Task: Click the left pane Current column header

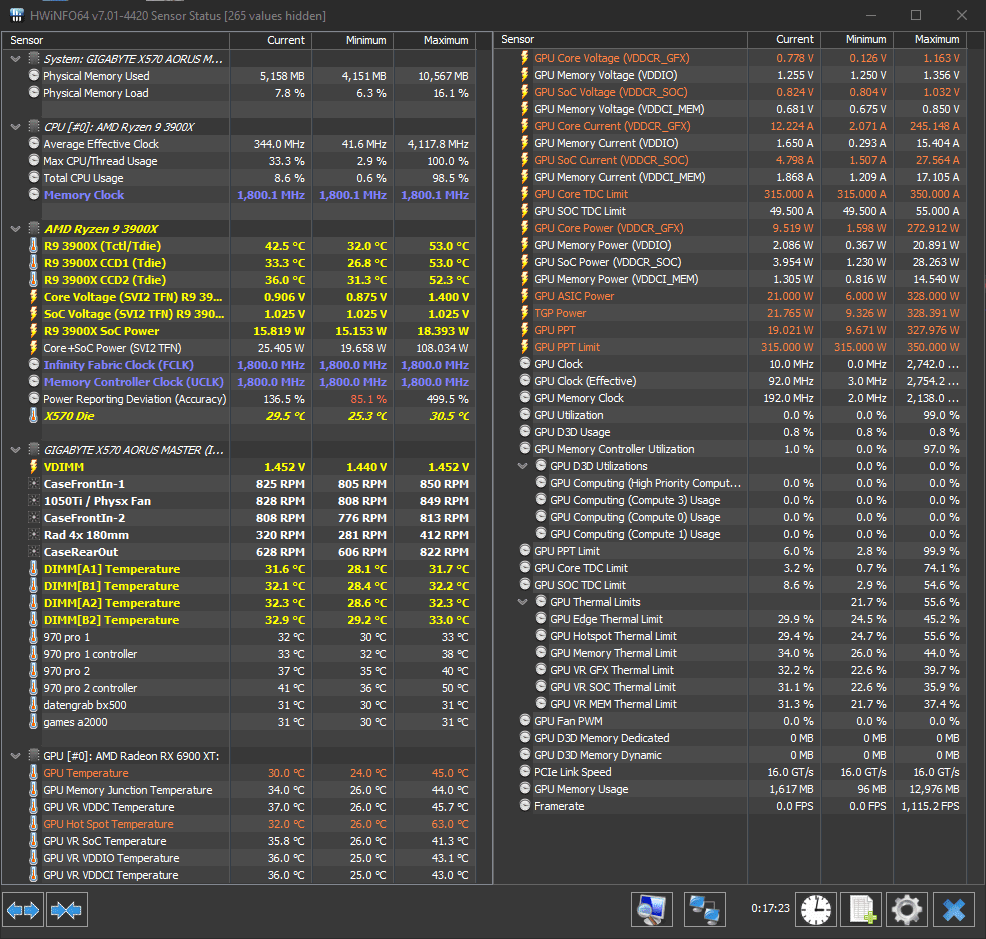Action: click(270, 40)
